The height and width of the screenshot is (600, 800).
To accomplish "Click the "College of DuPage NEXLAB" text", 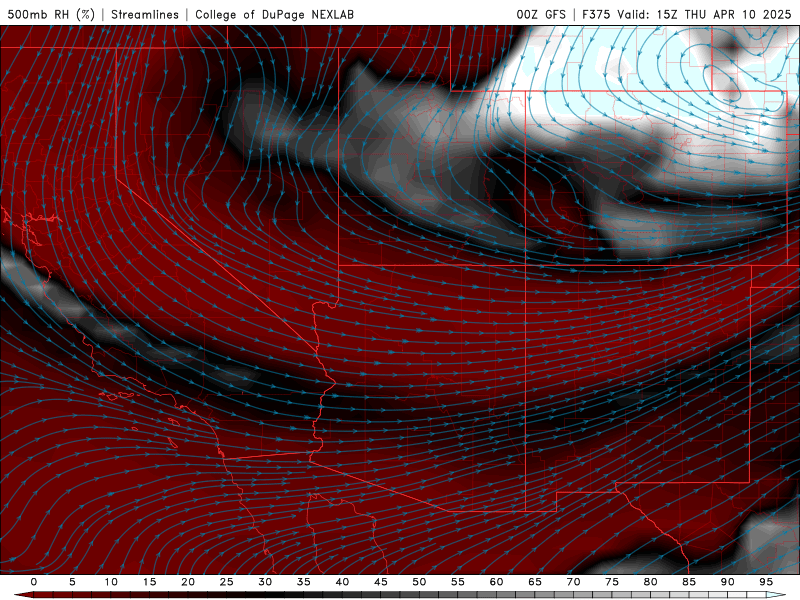I will click(x=274, y=14).
